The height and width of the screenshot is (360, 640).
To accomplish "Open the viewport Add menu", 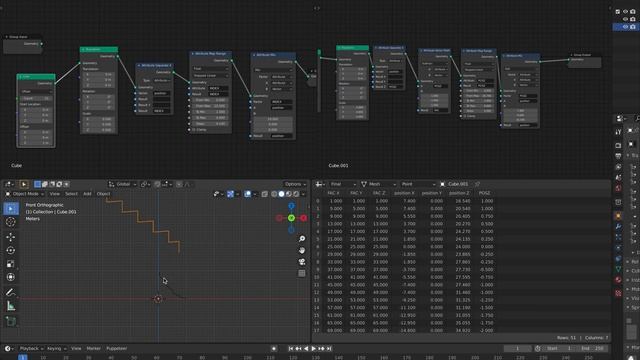I will (87, 194).
